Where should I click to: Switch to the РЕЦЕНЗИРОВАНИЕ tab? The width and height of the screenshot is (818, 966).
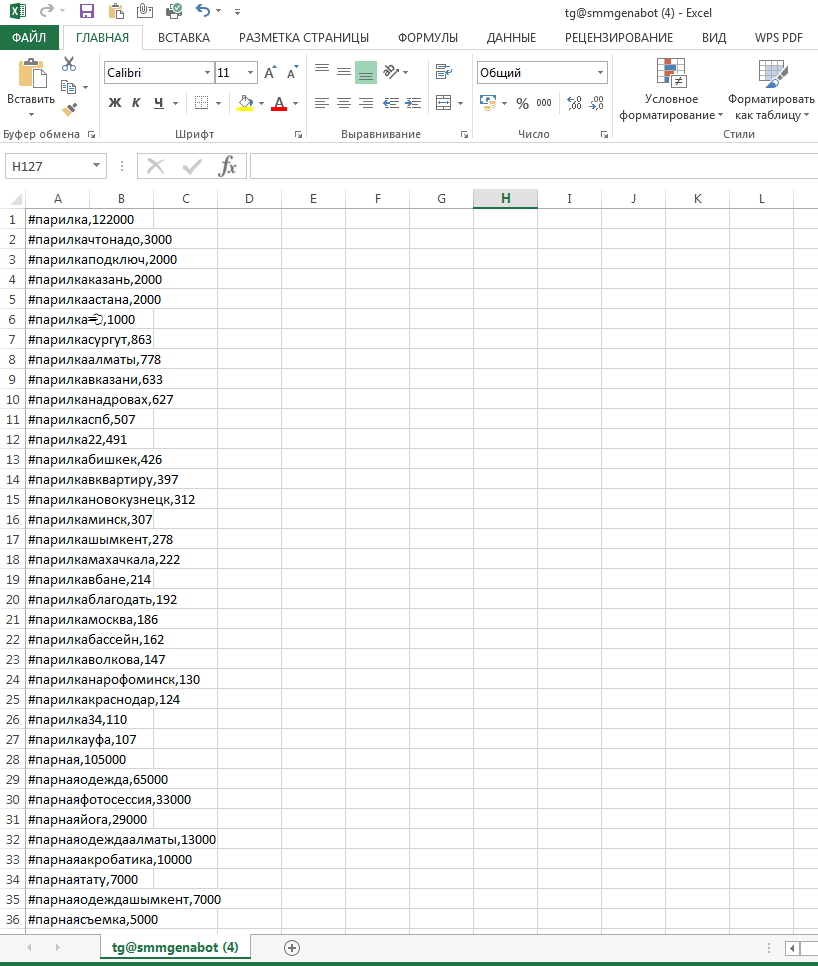coord(619,38)
